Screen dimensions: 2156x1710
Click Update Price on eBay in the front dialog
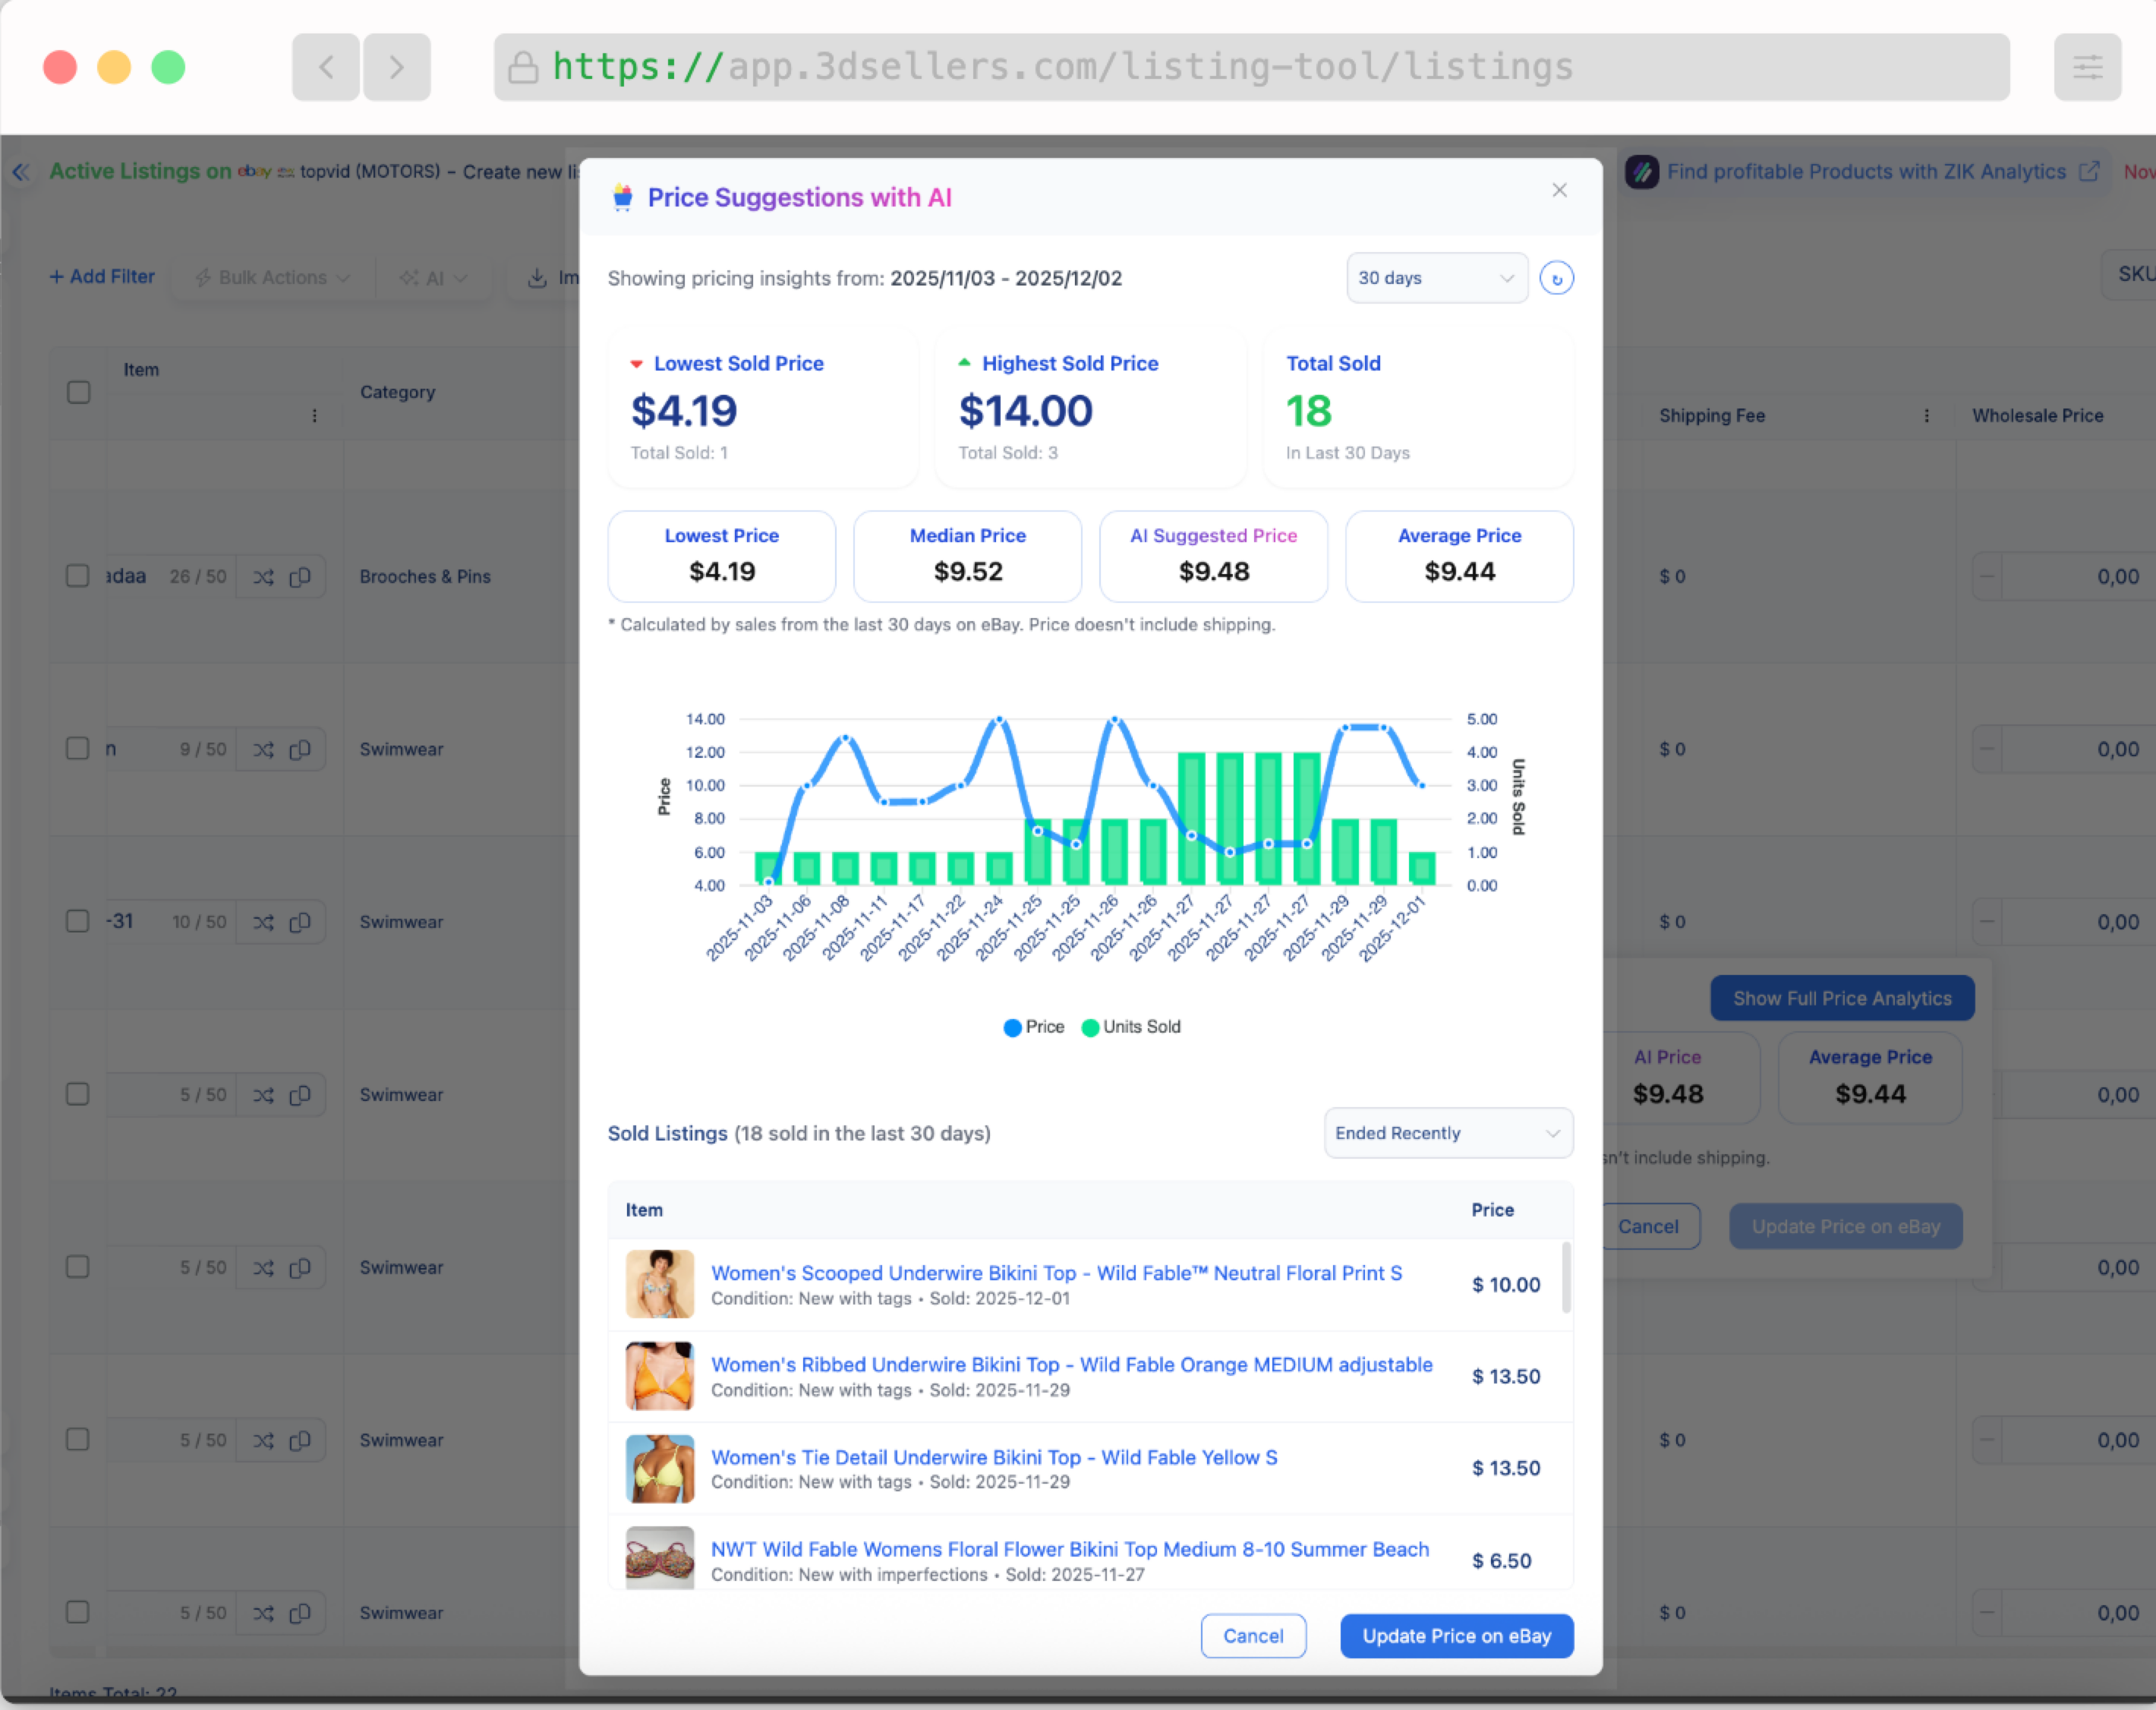(x=1456, y=1636)
